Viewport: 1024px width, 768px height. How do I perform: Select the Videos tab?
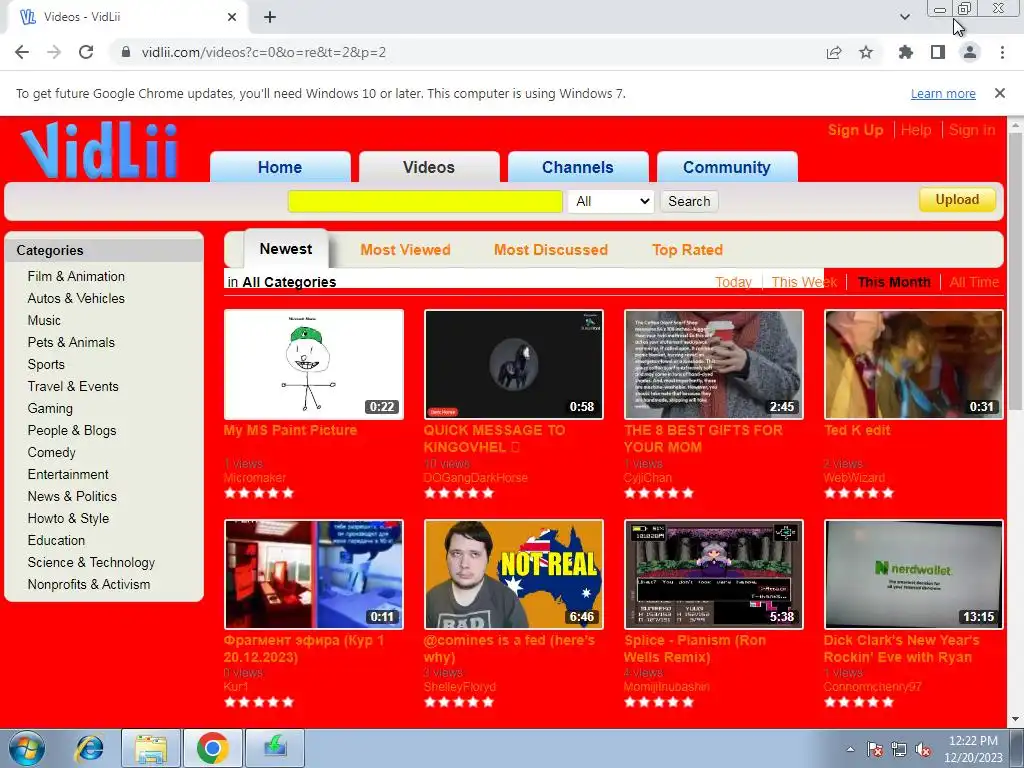(429, 167)
